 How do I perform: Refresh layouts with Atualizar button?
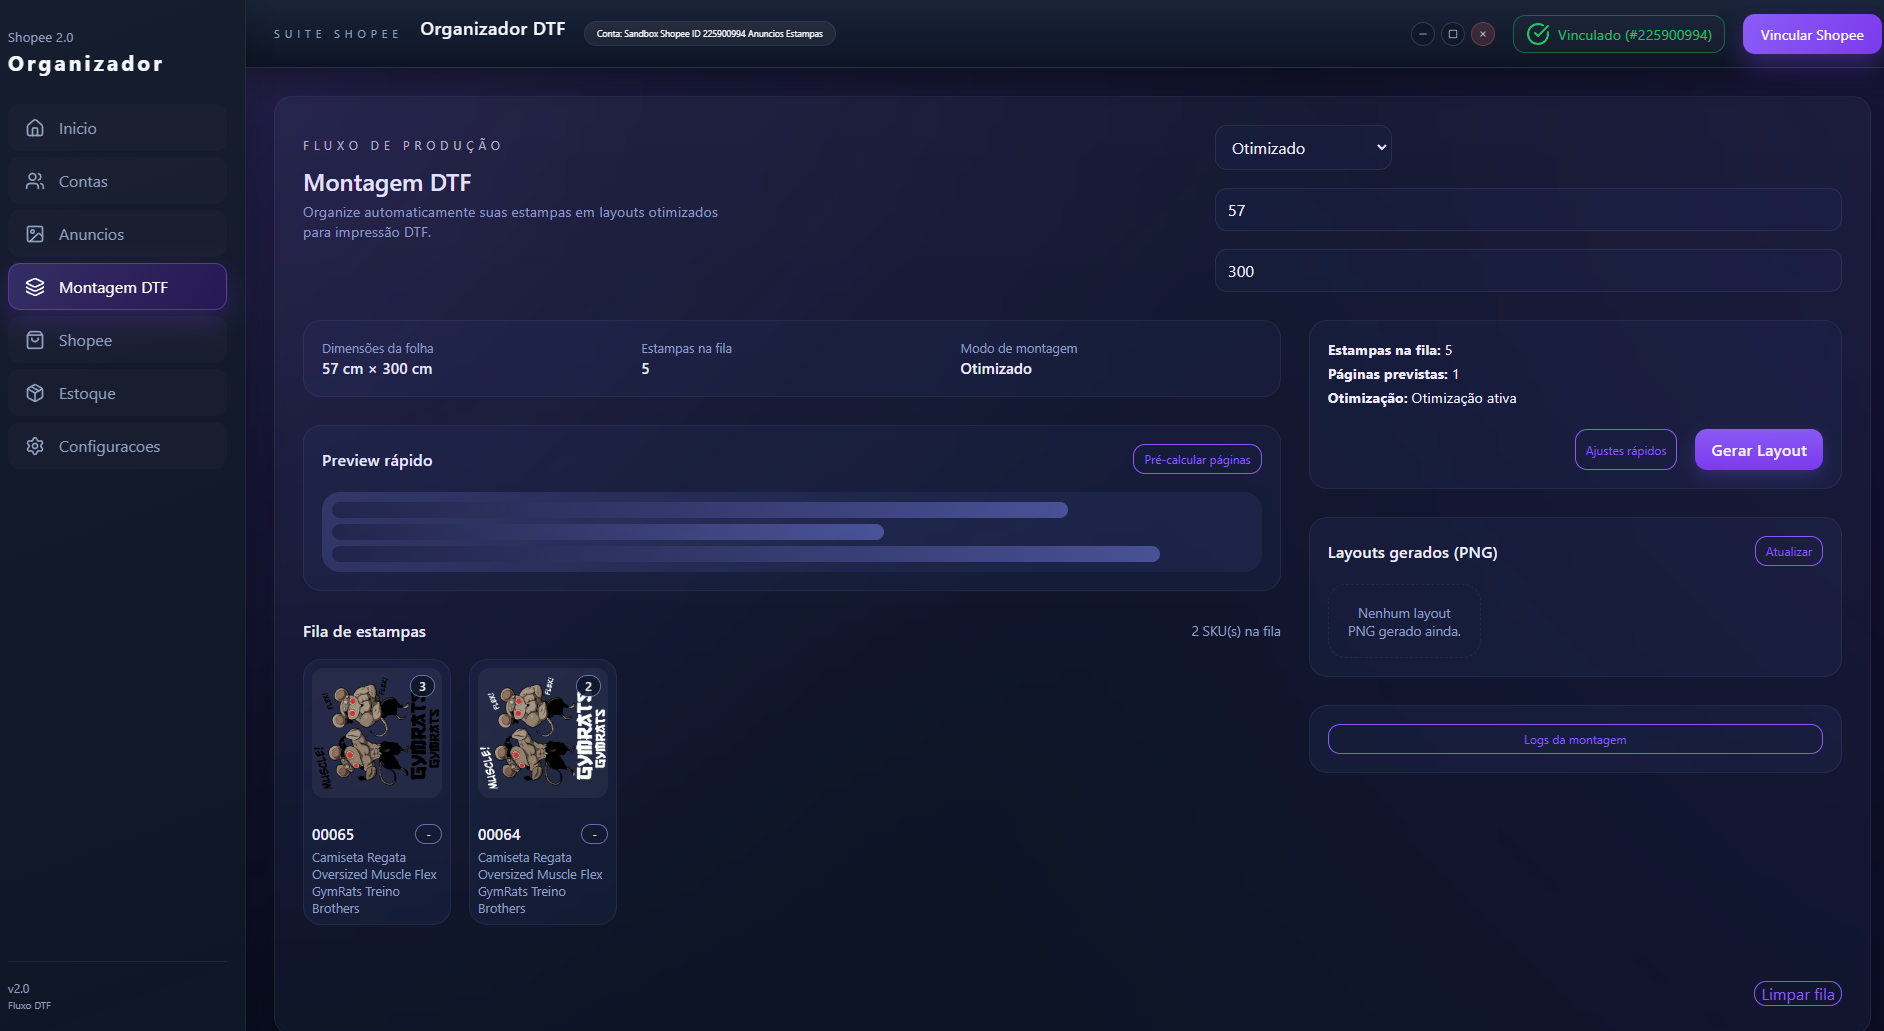point(1788,552)
